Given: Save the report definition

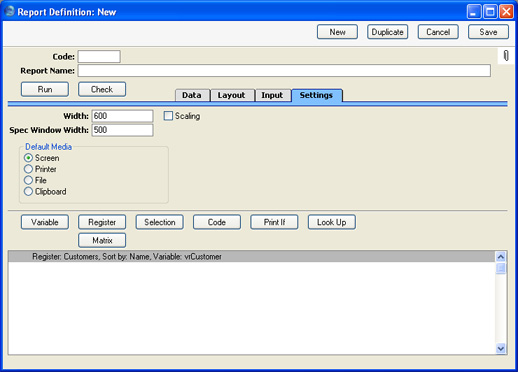Looking at the screenshot, I should click(x=488, y=32).
